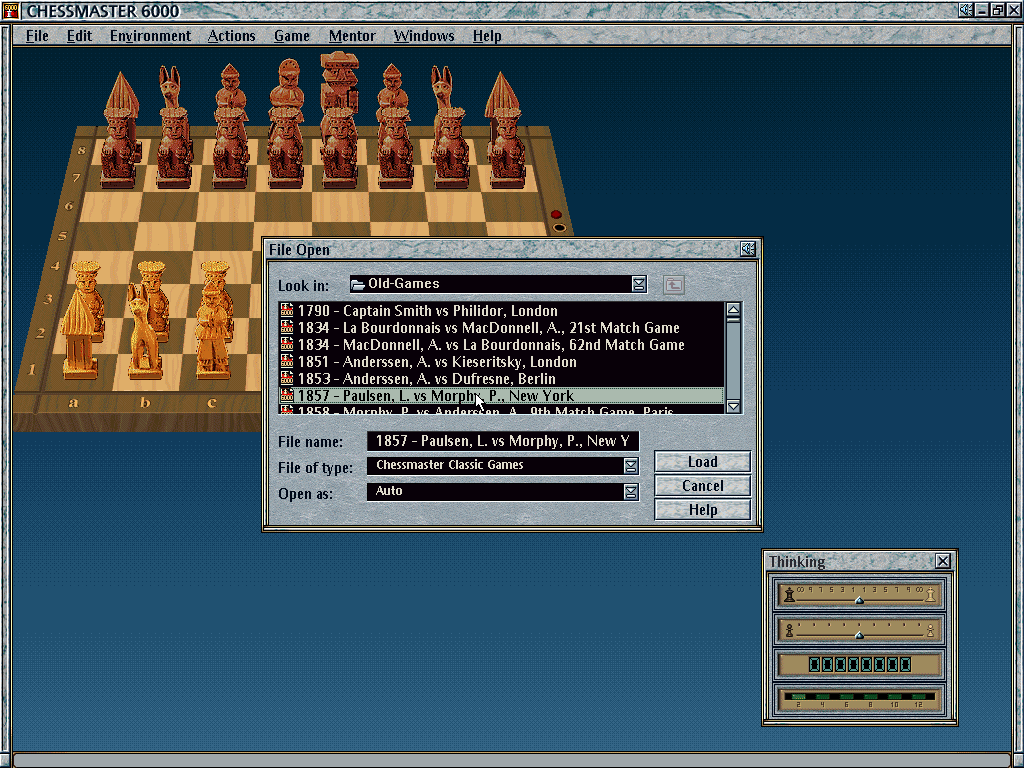Click the speaker icon in File Open dialog
Image resolution: width=1024 pixels, height=768 pixels.
pos(748,249)
